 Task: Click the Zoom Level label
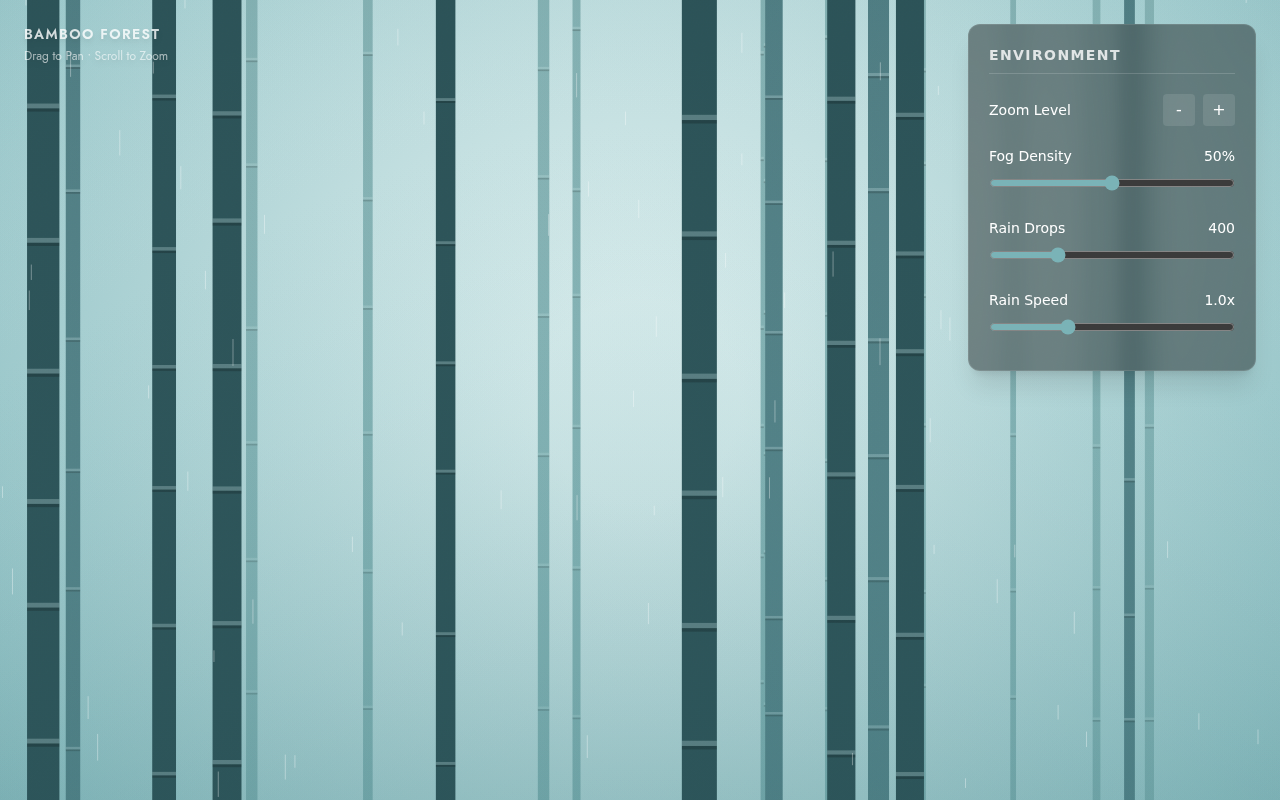(1030, 110)
